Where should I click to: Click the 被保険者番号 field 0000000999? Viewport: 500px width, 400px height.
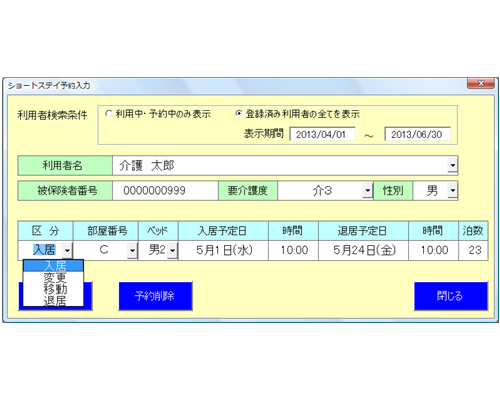[x=165, y=191]
